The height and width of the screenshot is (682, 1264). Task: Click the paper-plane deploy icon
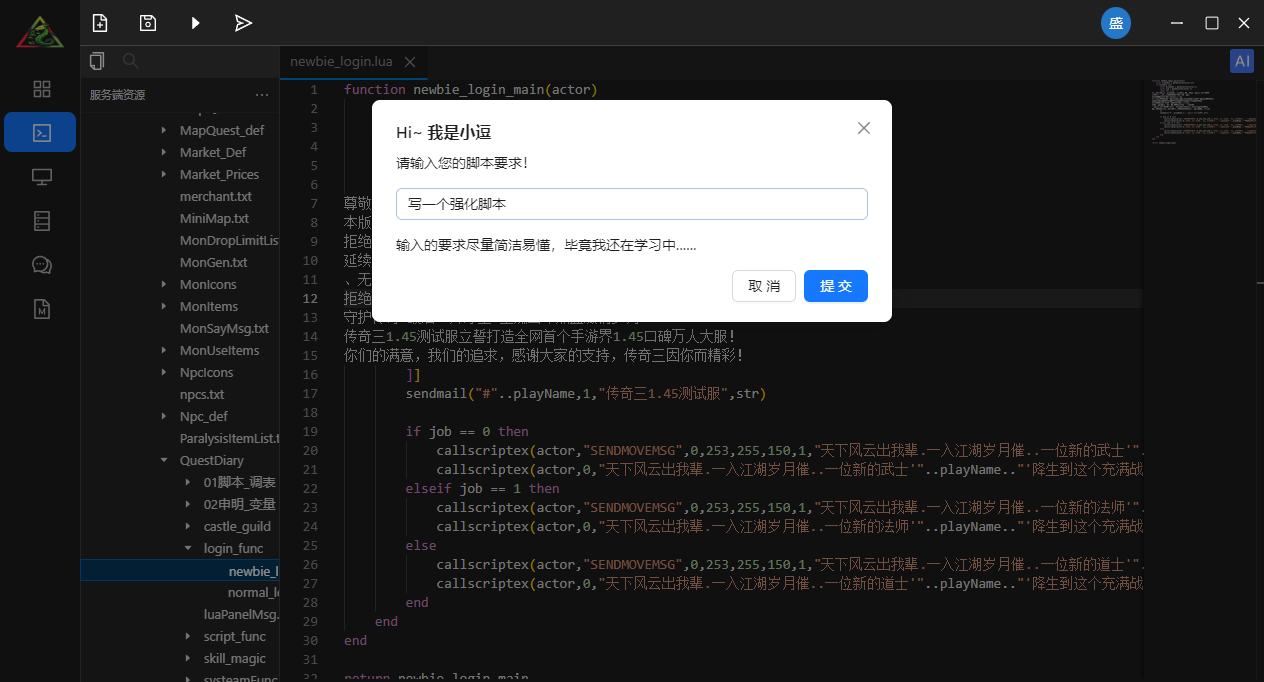point(243,22)
